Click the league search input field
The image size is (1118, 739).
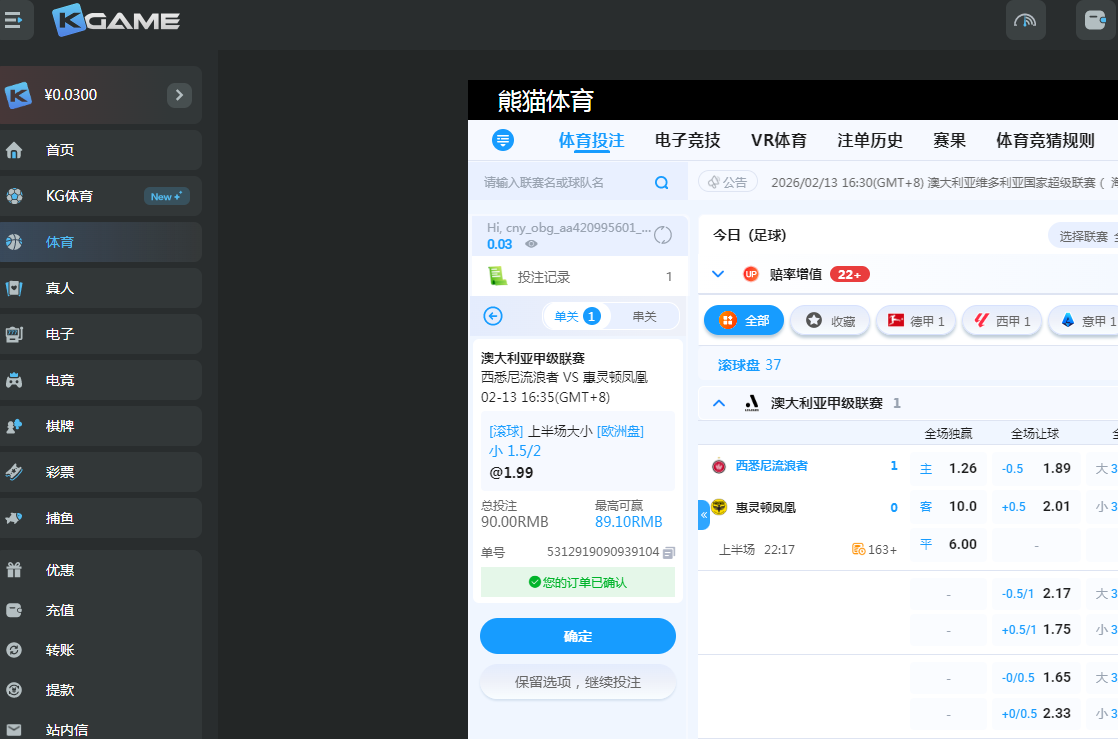[565, 183]
